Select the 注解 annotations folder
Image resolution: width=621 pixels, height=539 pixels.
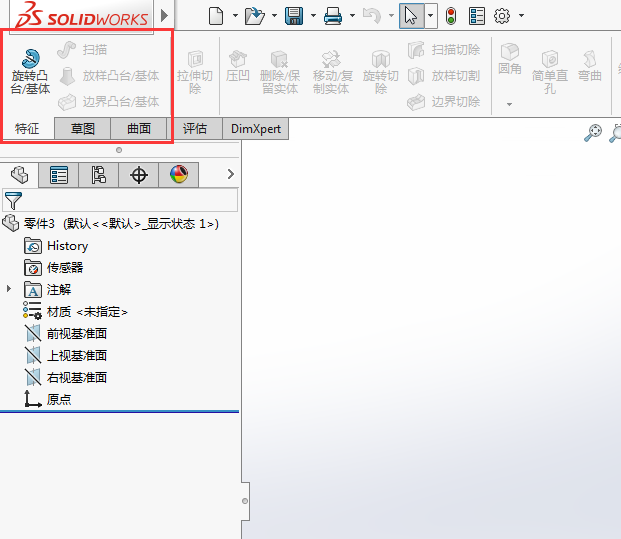click(48, 289)
